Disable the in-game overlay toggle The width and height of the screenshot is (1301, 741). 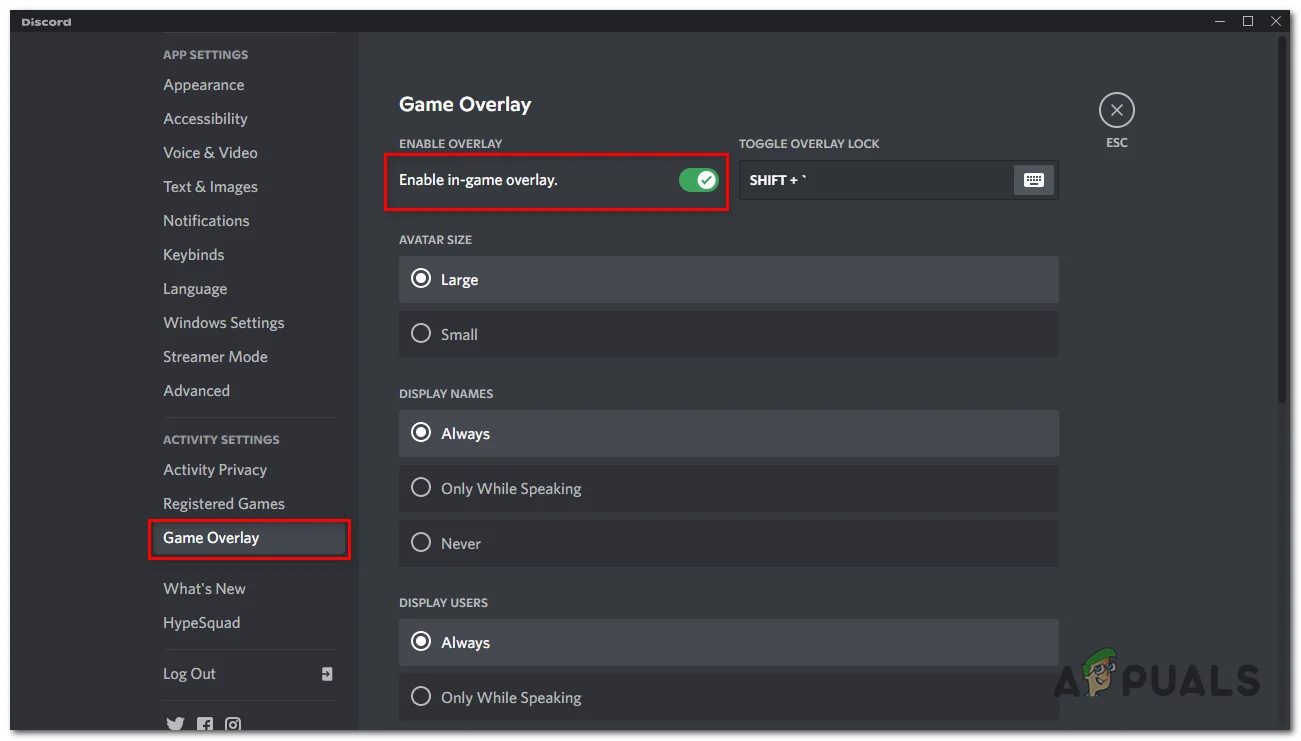(699, 179)
